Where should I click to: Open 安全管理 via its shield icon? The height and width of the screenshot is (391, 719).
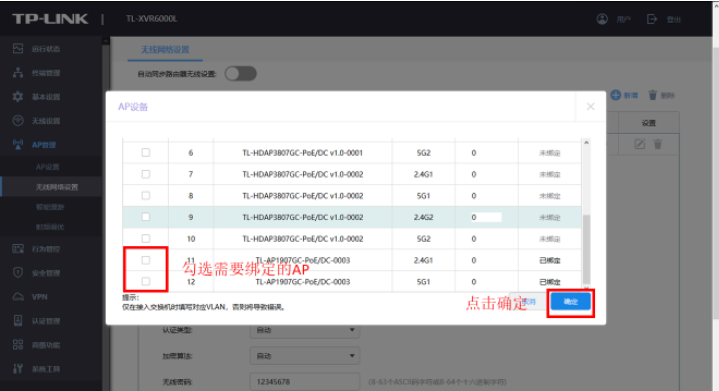coord(18,273)
